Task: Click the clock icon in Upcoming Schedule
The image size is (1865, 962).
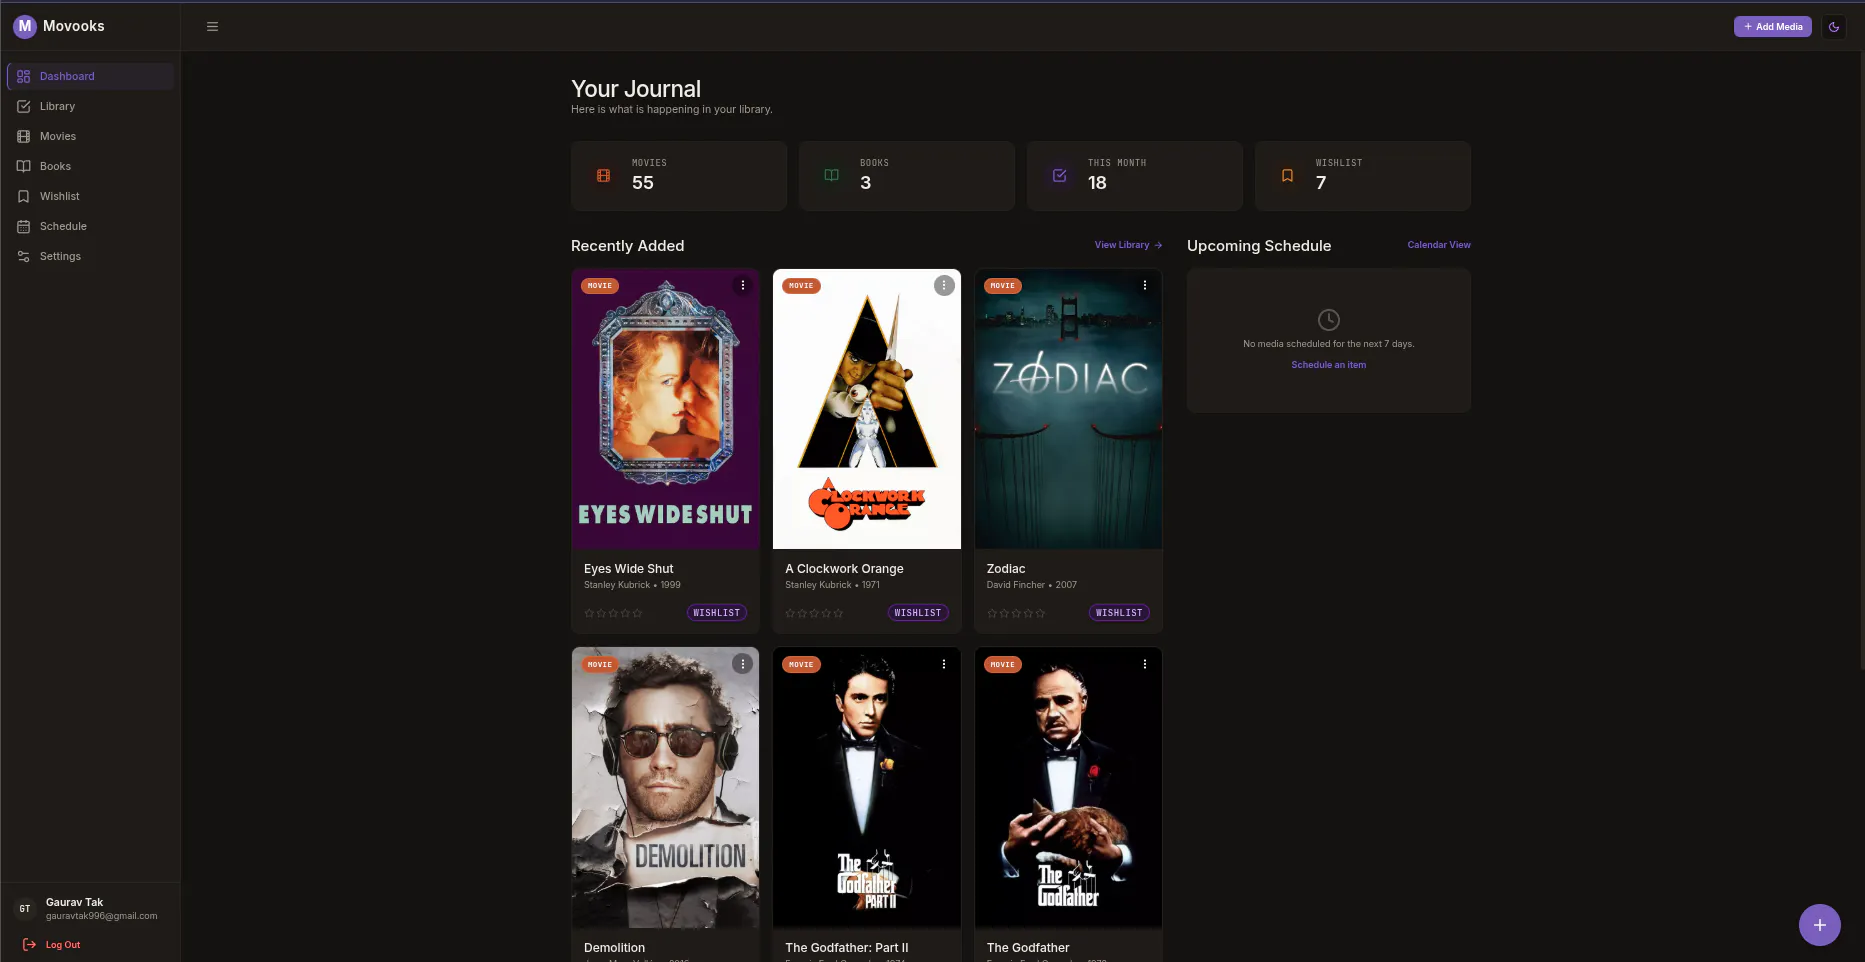Action: coord(1328,320)
